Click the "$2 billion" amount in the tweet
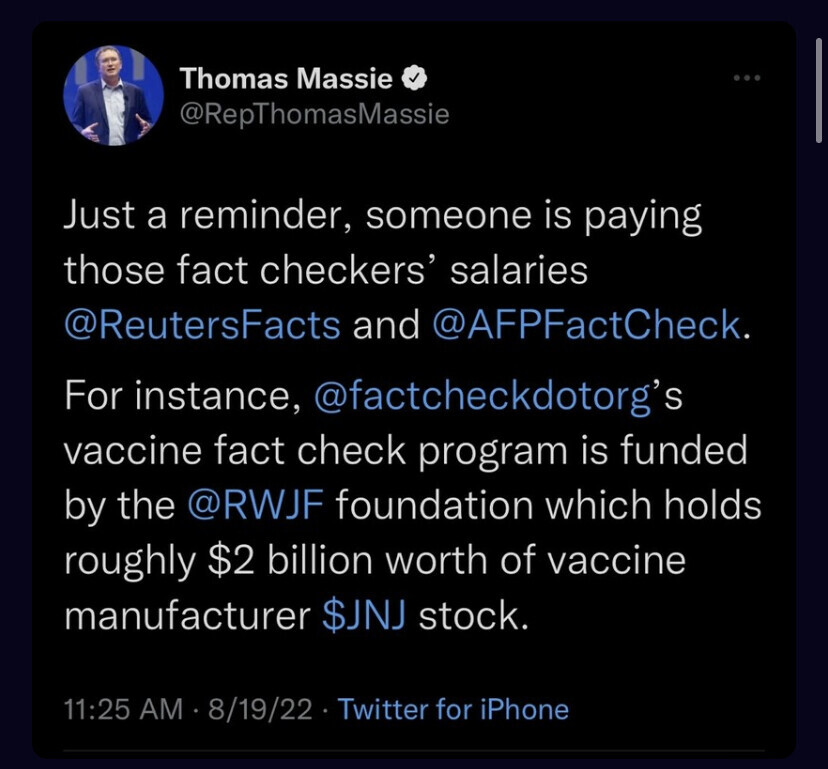828x769 pixels. pos(284,560)
